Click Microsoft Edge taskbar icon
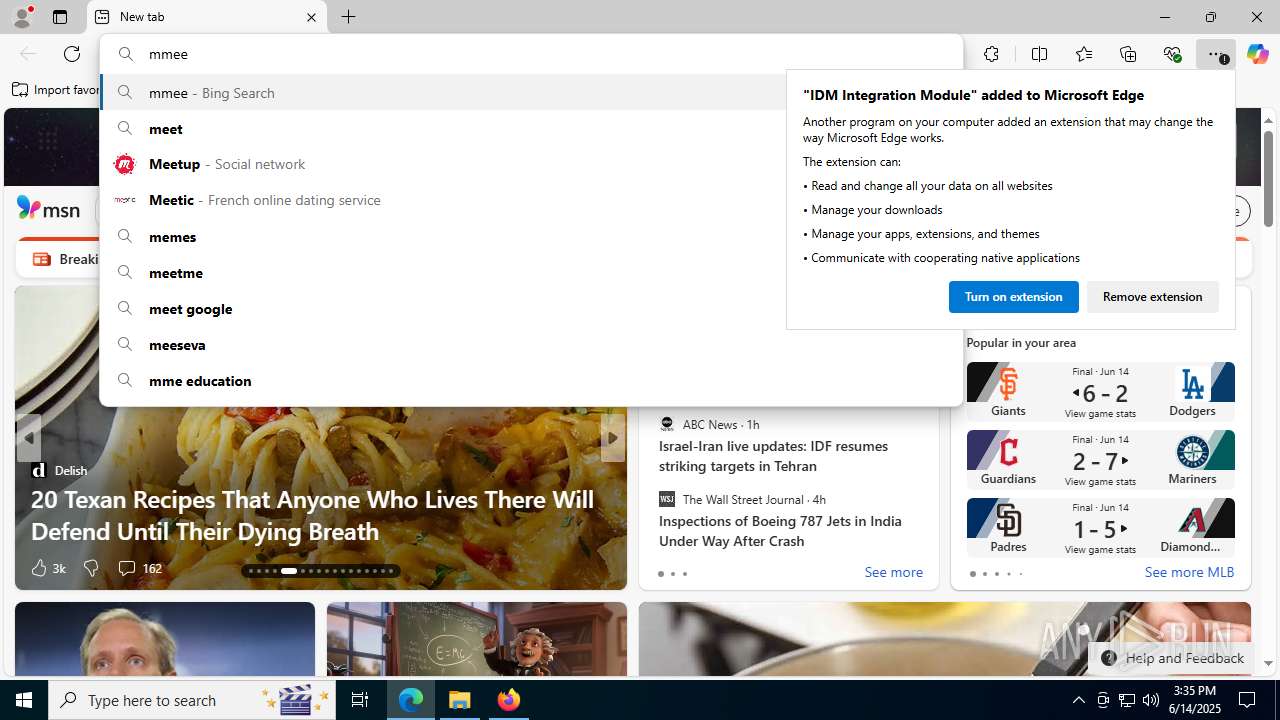 (x=411, y=700)
